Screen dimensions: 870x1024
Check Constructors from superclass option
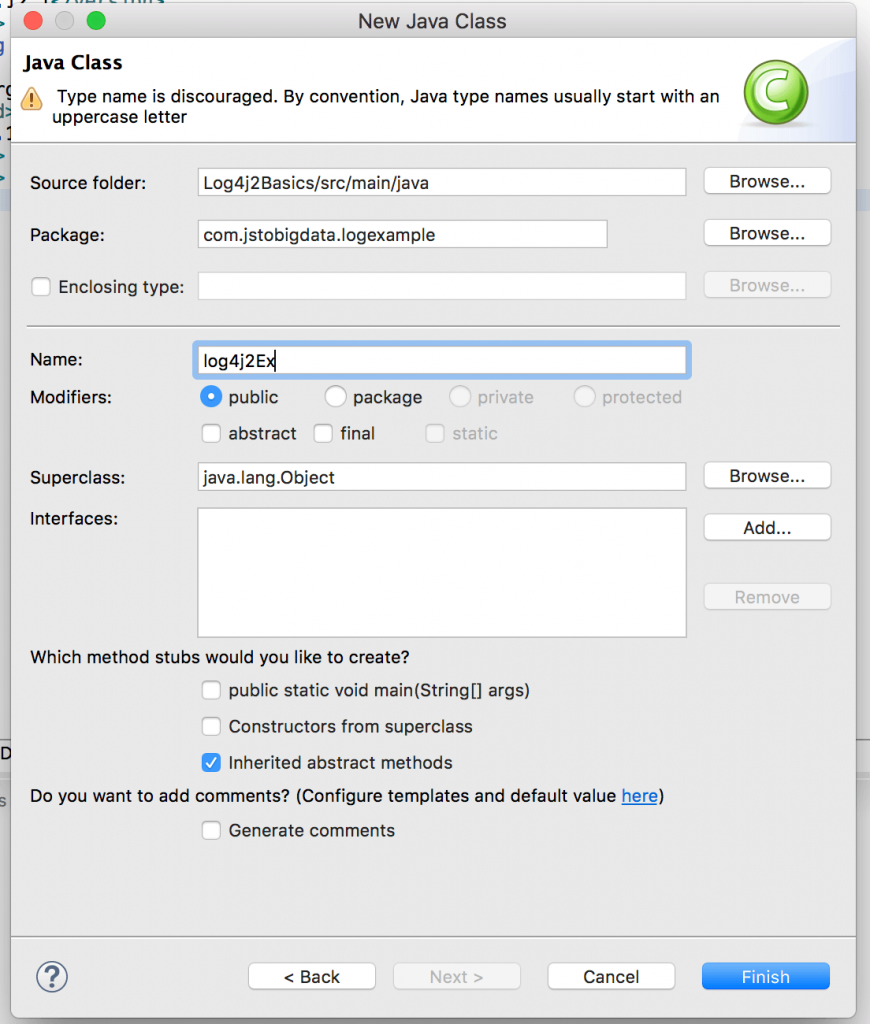tap(211, 726)
